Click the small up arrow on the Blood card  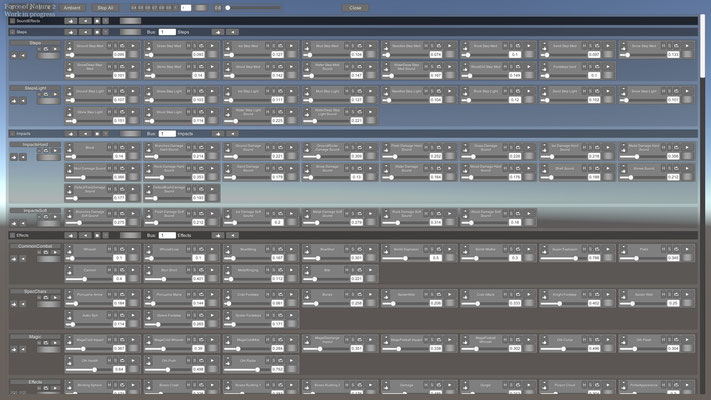[x=69, y=145]
